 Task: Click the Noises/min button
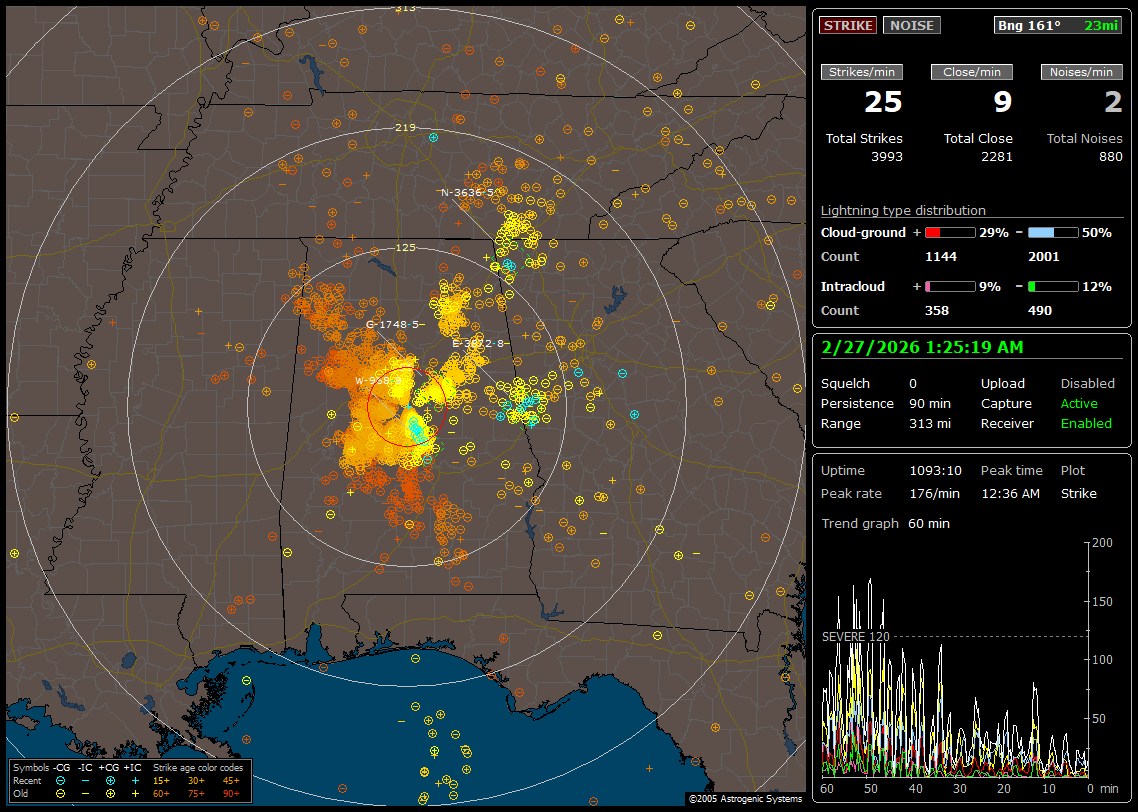[1082, 72]
